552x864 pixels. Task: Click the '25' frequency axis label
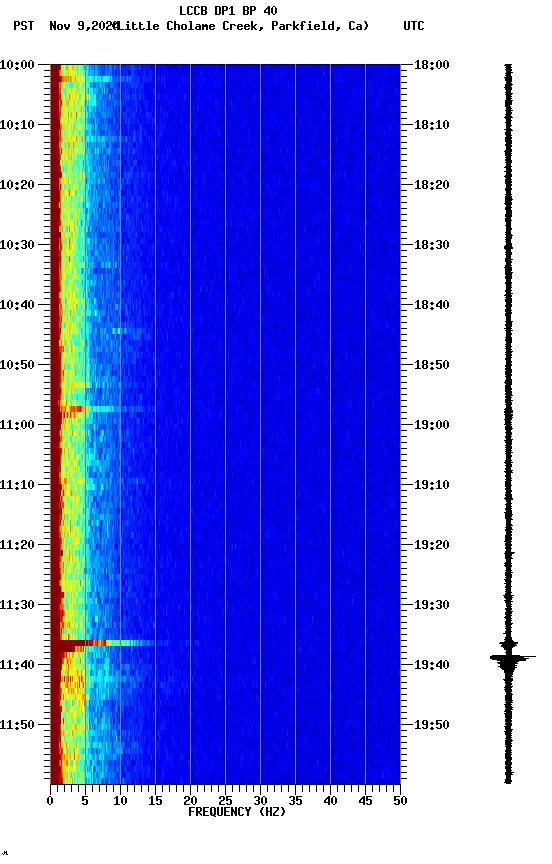(x=225, y=801)
